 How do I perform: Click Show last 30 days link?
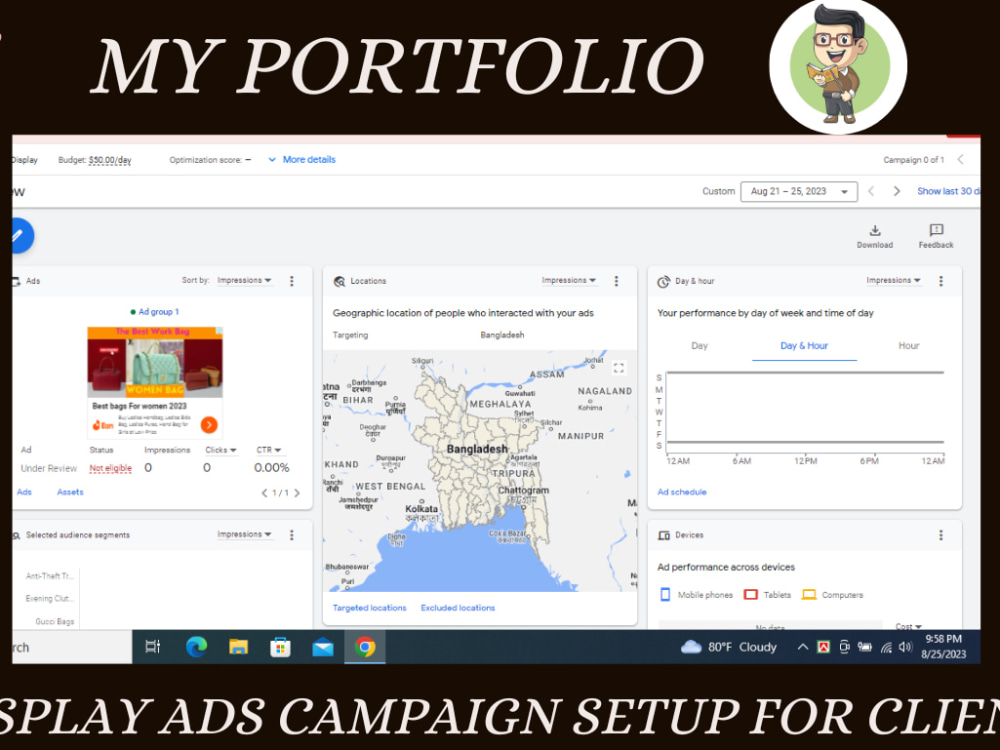coord(948,191)
